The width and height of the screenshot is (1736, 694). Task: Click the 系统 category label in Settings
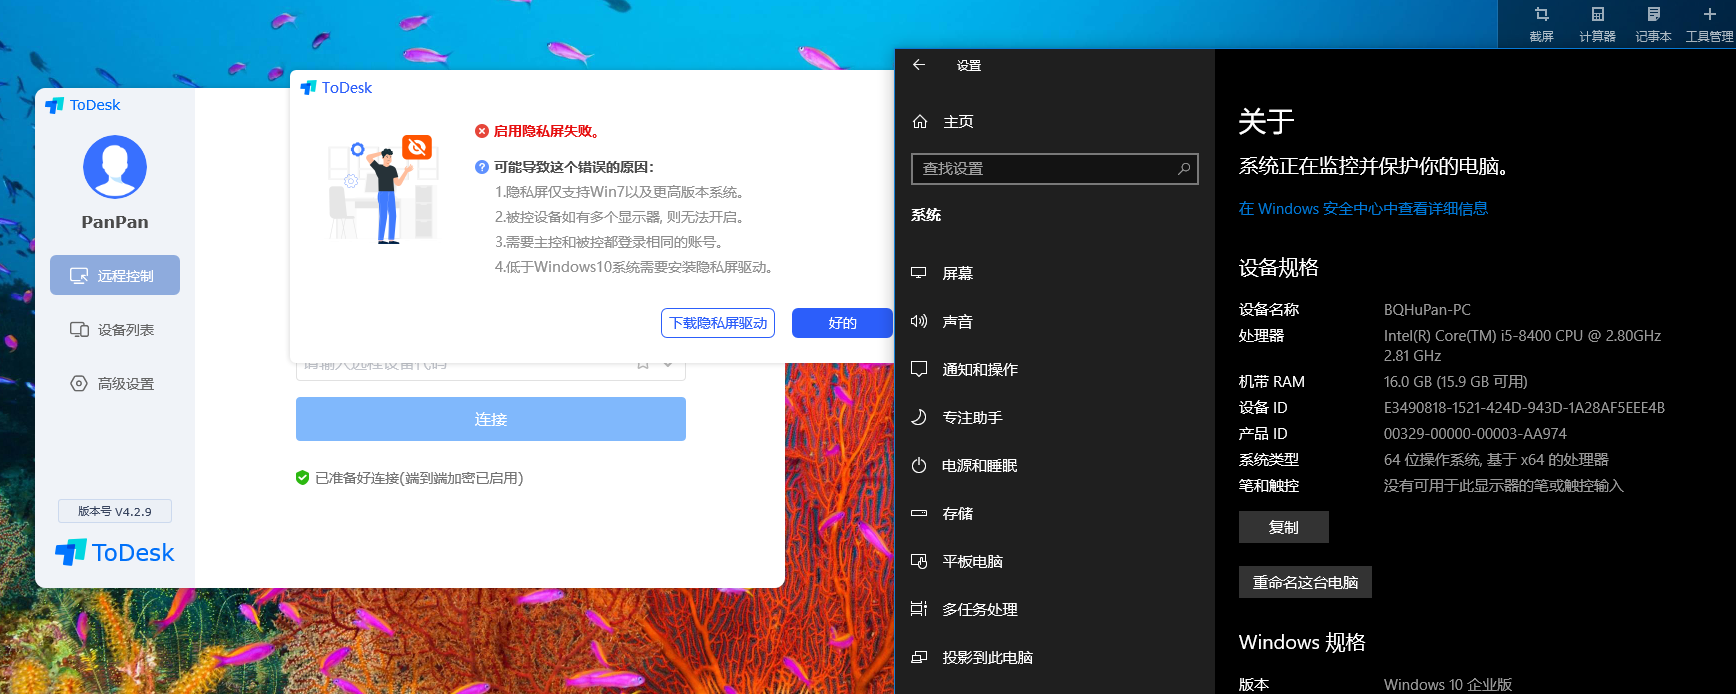[x=926, y=215]
